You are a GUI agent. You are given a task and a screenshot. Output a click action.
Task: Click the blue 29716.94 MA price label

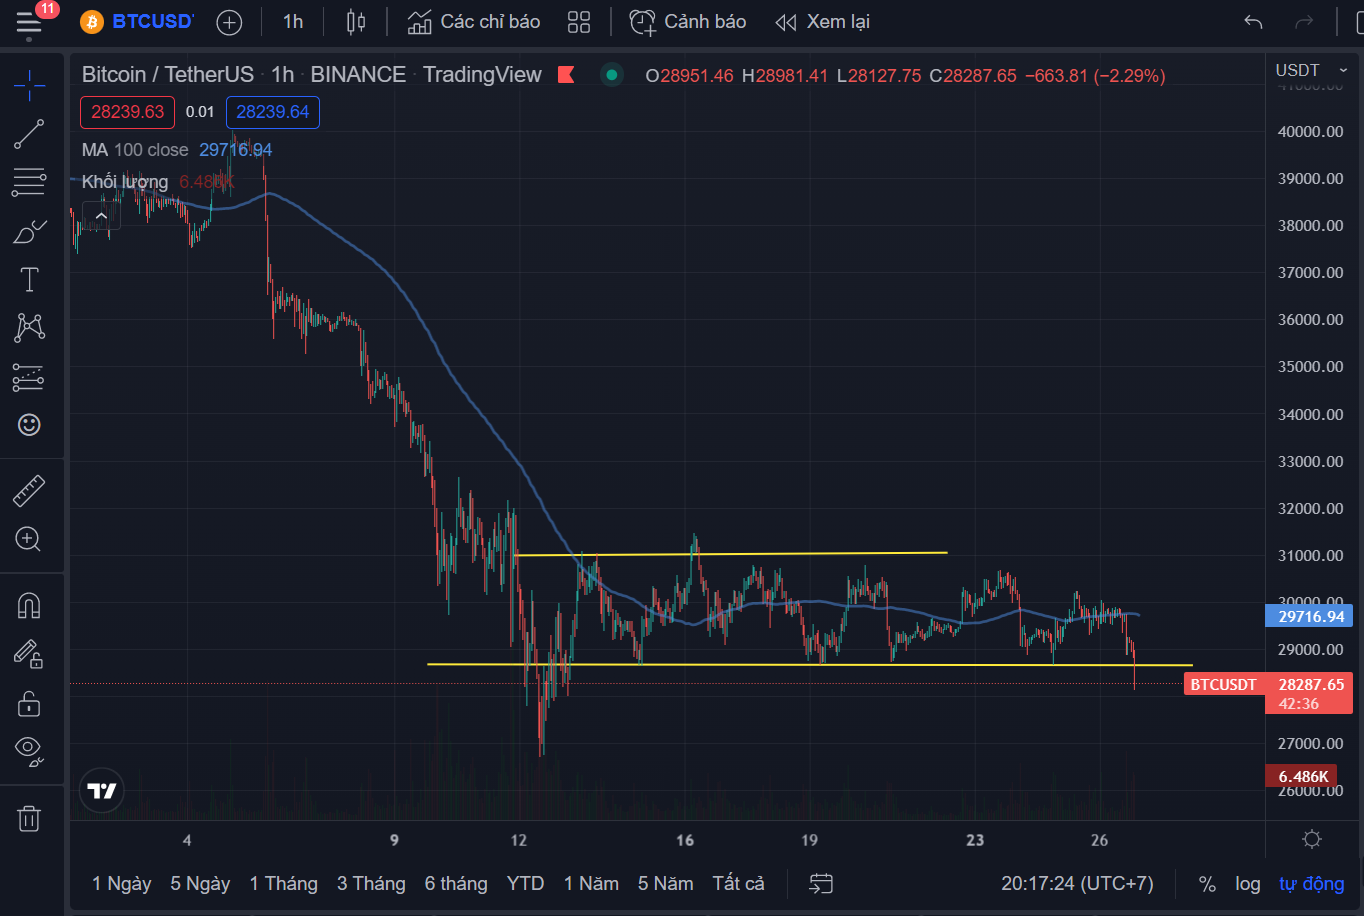pos(1309,616)
